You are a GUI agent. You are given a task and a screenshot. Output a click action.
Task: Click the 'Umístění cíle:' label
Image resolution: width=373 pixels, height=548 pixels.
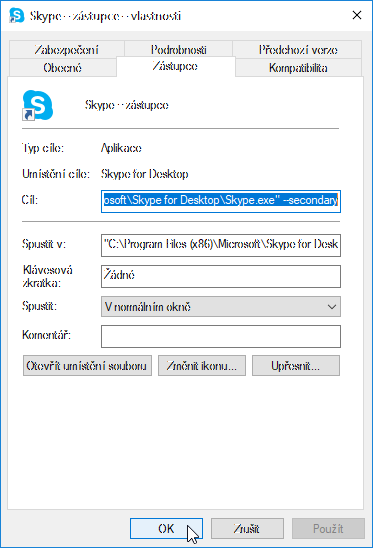(56, 174)
